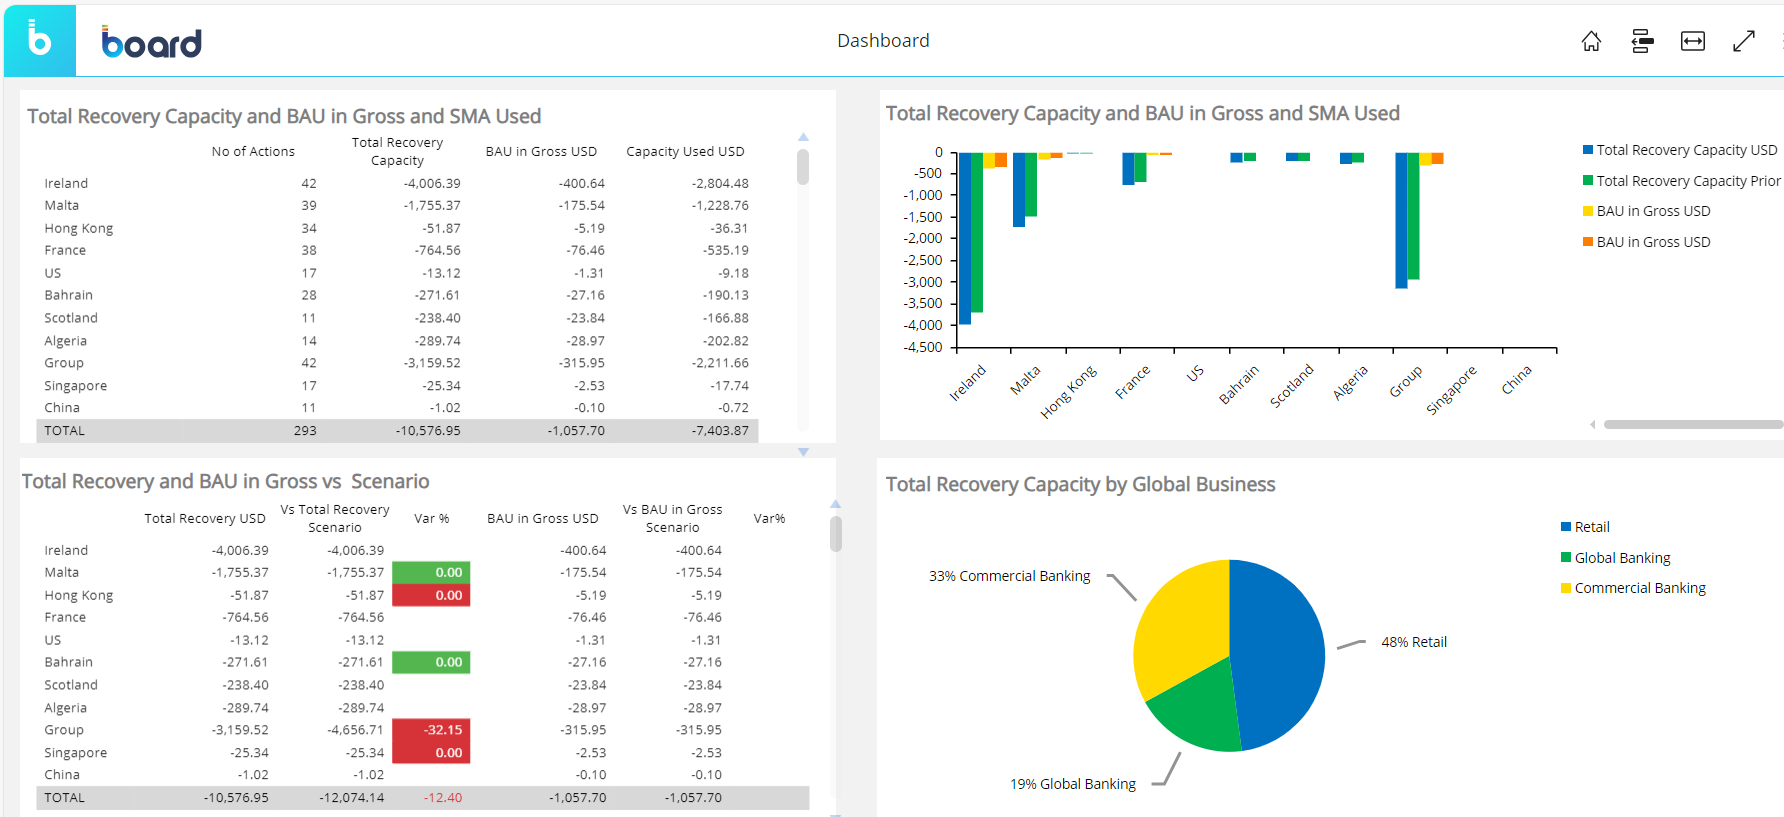Click value -10,576.95 in first table total
Image resolution: width=1784 pixels, height=817 pixels.
point(428,431)
